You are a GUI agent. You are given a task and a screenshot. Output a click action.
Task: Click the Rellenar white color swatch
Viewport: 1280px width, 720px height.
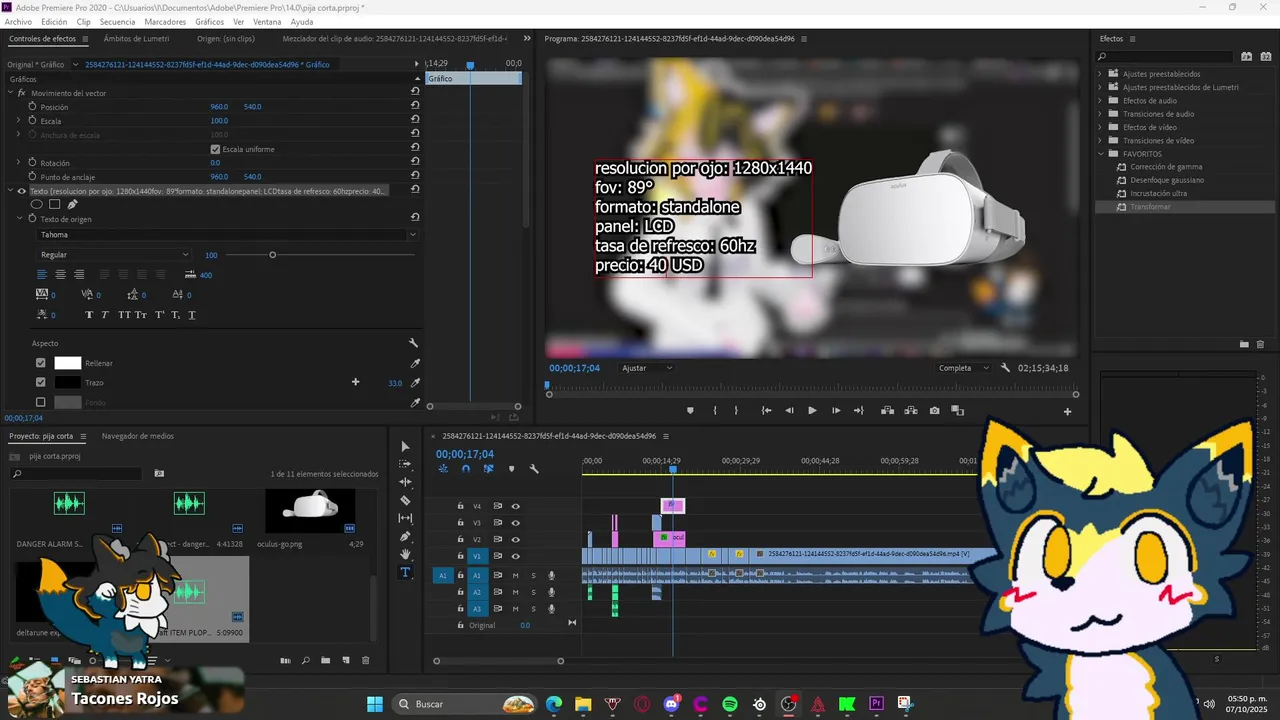coord(67,364)
